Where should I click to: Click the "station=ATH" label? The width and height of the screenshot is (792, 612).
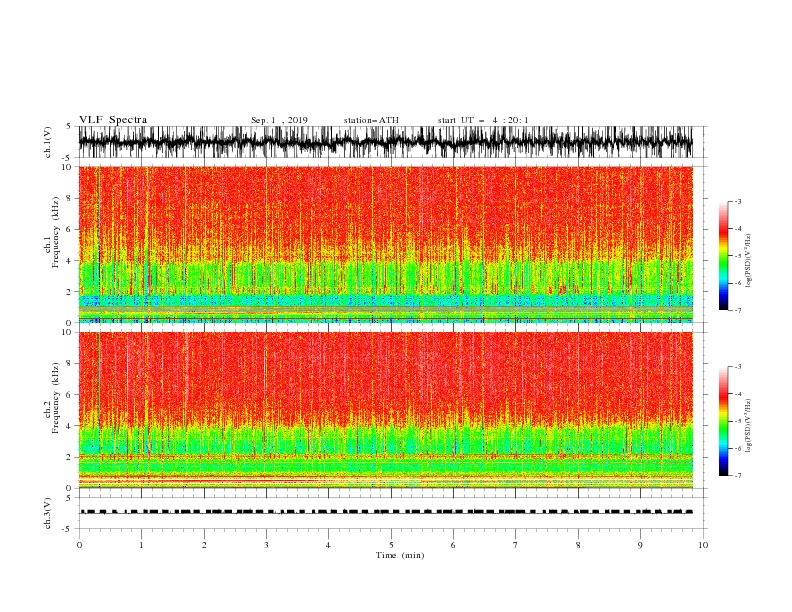pyautogui.click(x=371, y=120)
